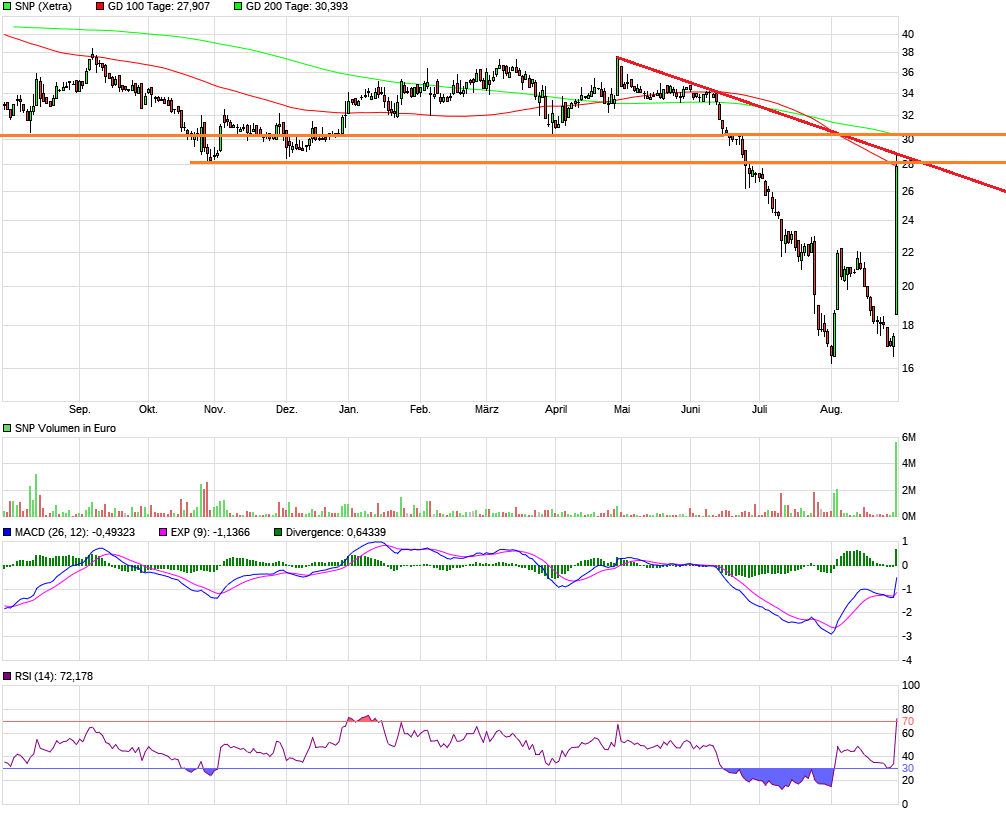Image resolution: width=1006 pixels, height=814 pixels.
Task: Click the tallest green volume bar at right
Action: tap(896, 479)
